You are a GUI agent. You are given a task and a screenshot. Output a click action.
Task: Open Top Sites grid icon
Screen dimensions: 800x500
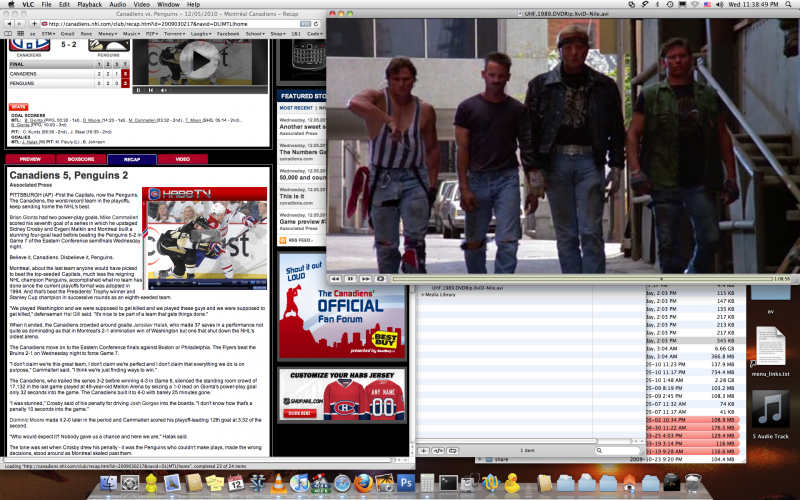[20, 34]
